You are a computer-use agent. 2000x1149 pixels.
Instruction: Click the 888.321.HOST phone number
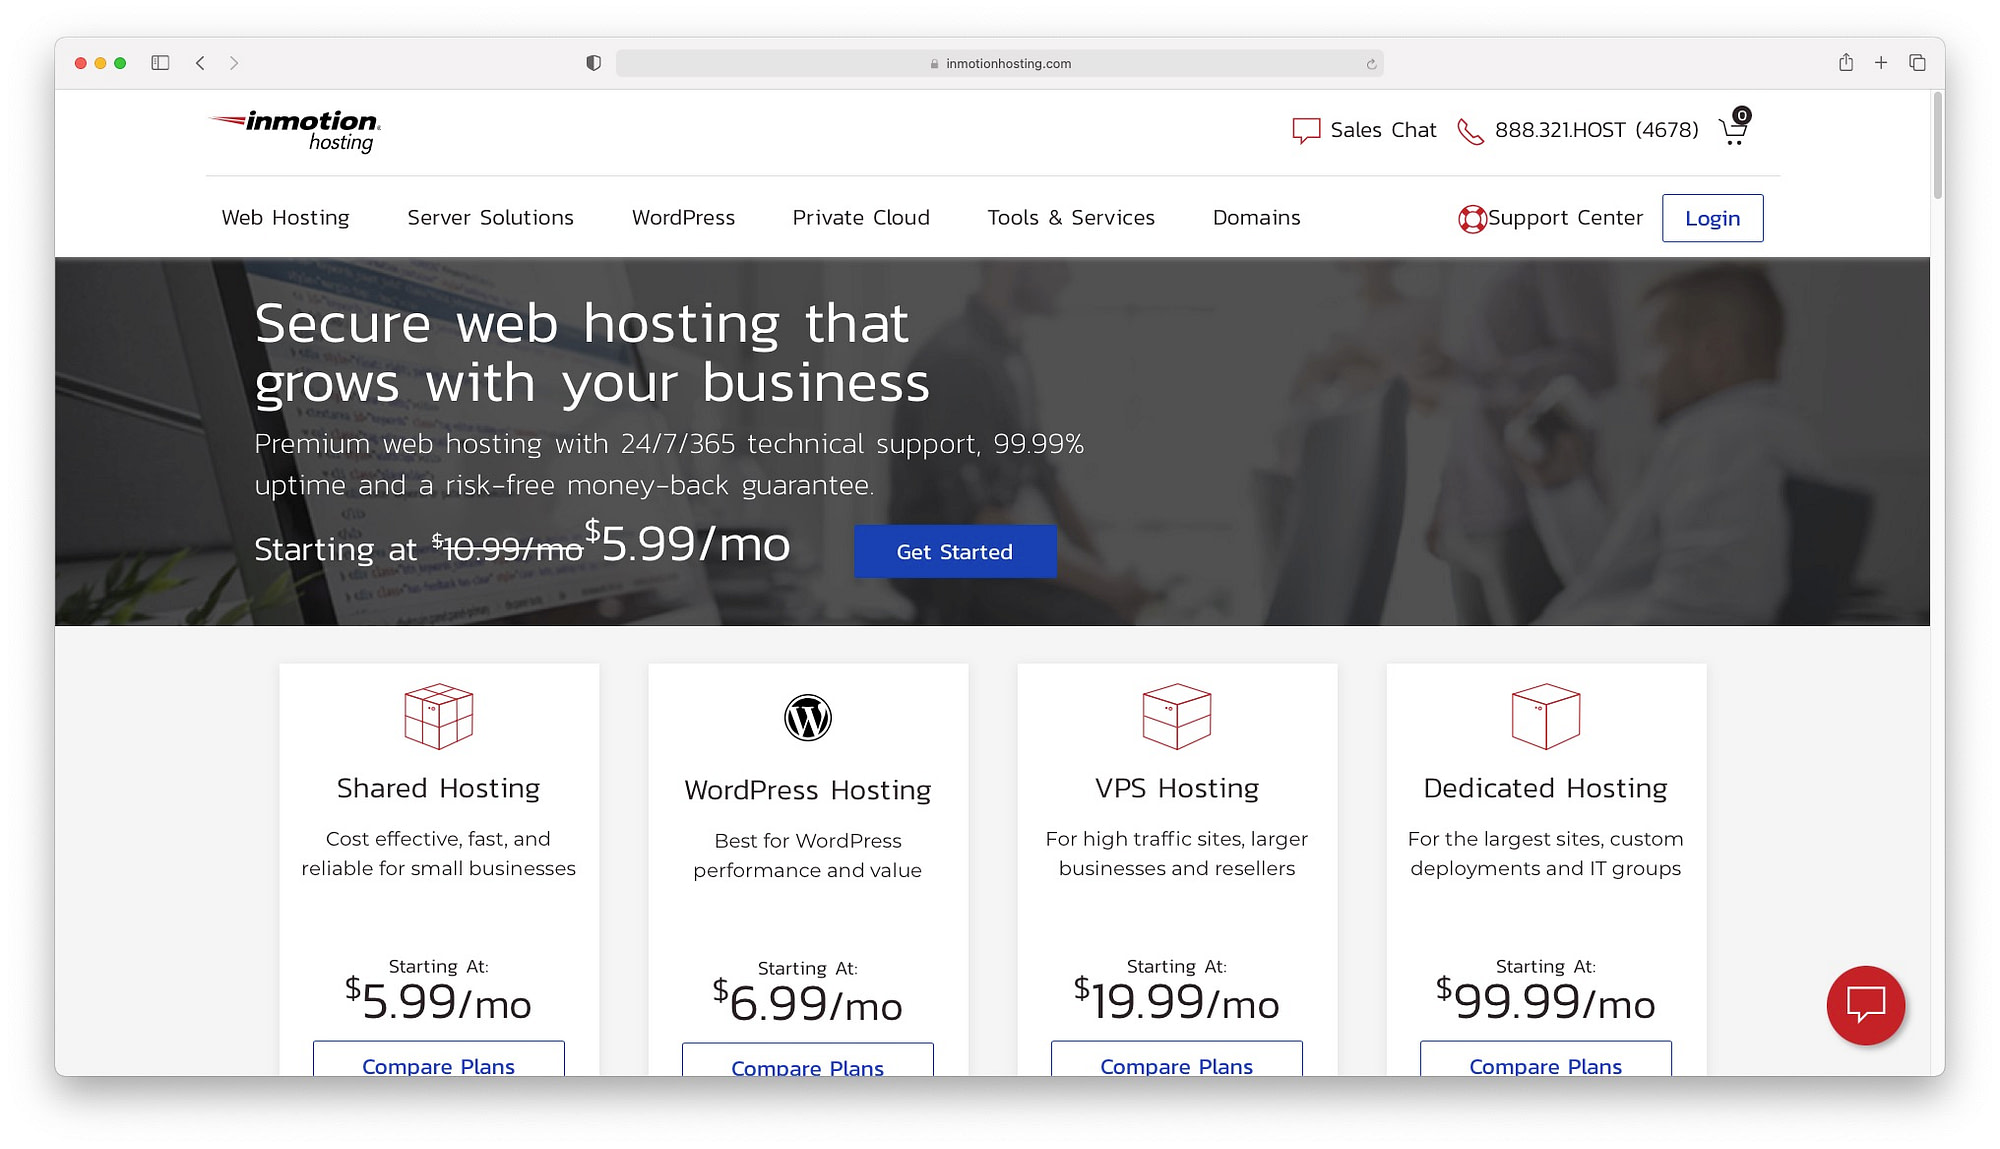[1597, 130]
